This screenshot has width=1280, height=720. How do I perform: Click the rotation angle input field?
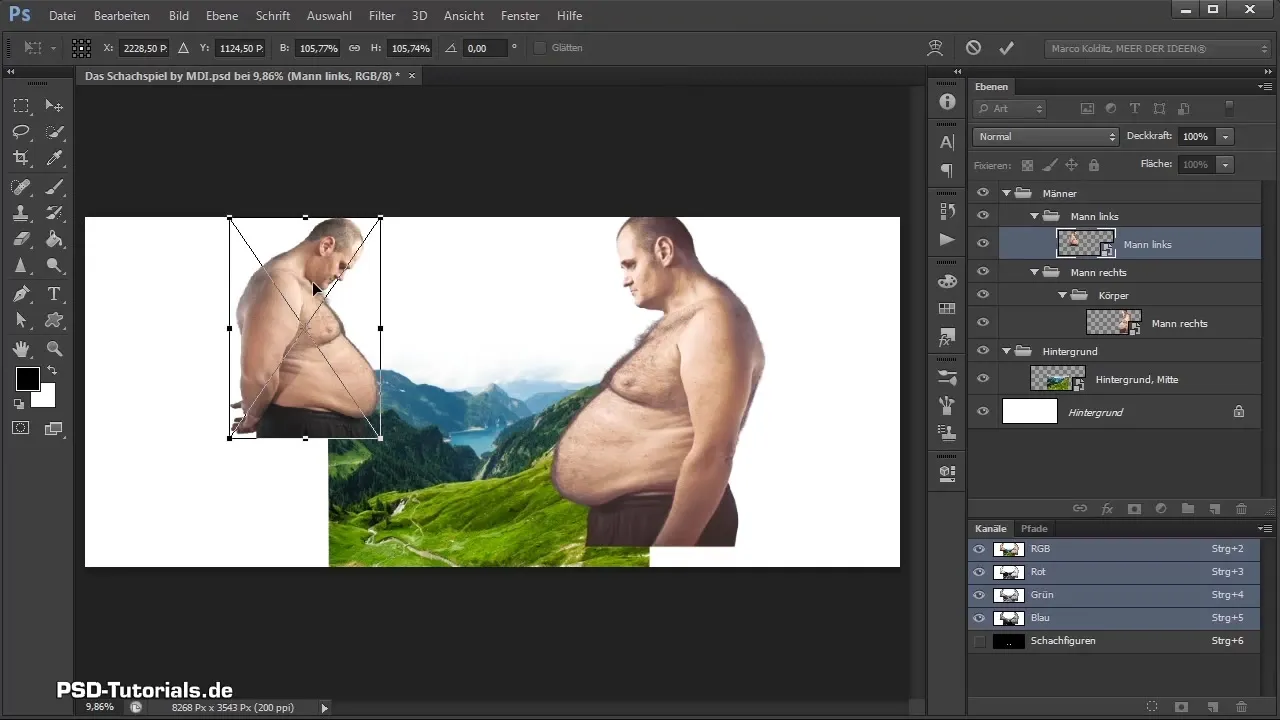point(484,48)
